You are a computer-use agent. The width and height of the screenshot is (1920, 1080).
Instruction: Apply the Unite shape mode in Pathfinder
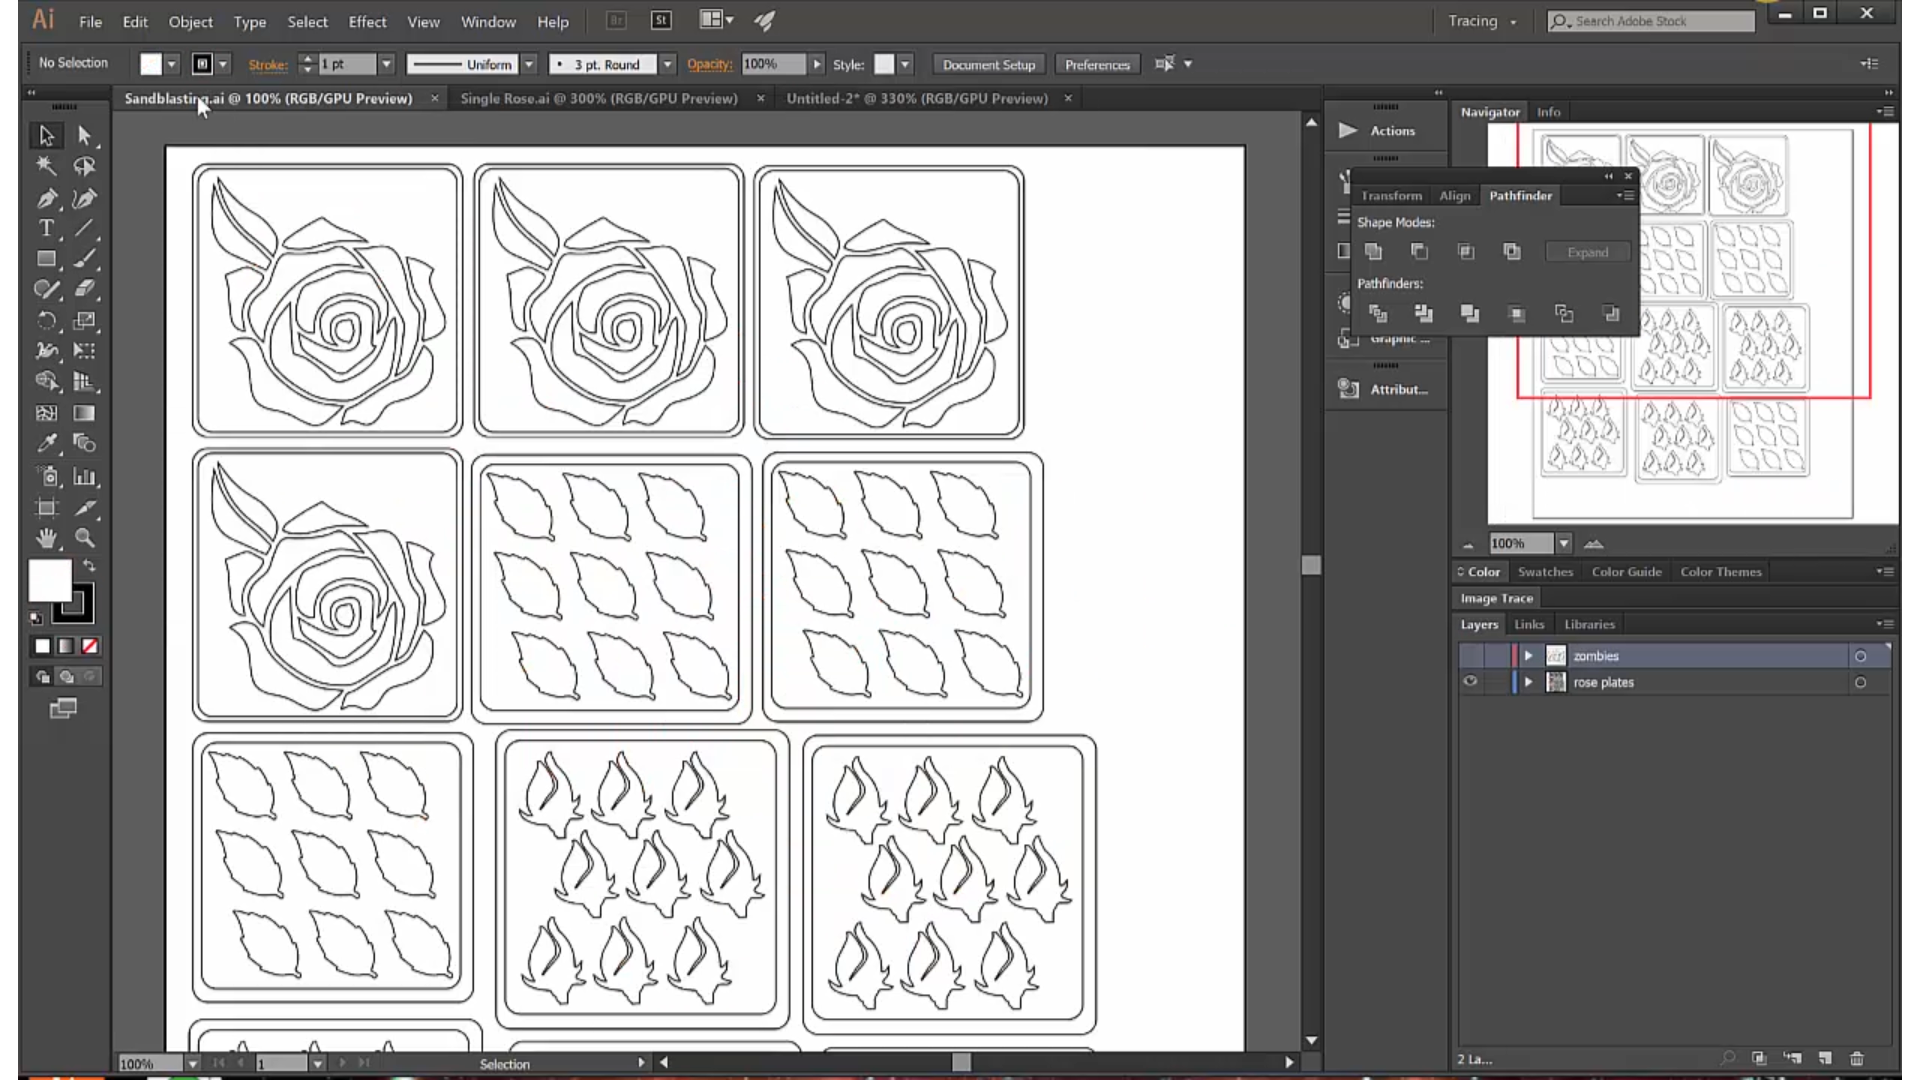pyautogui.click(x=1373, y=252)
